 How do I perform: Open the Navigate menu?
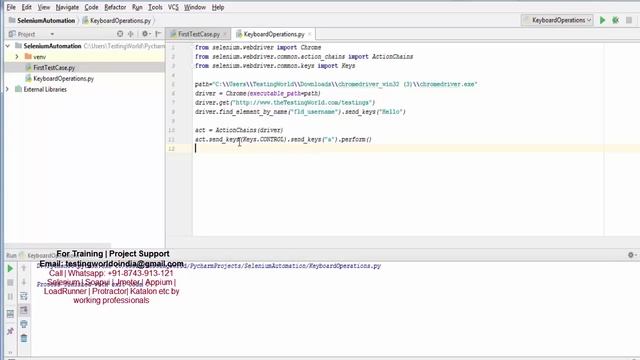67,7
